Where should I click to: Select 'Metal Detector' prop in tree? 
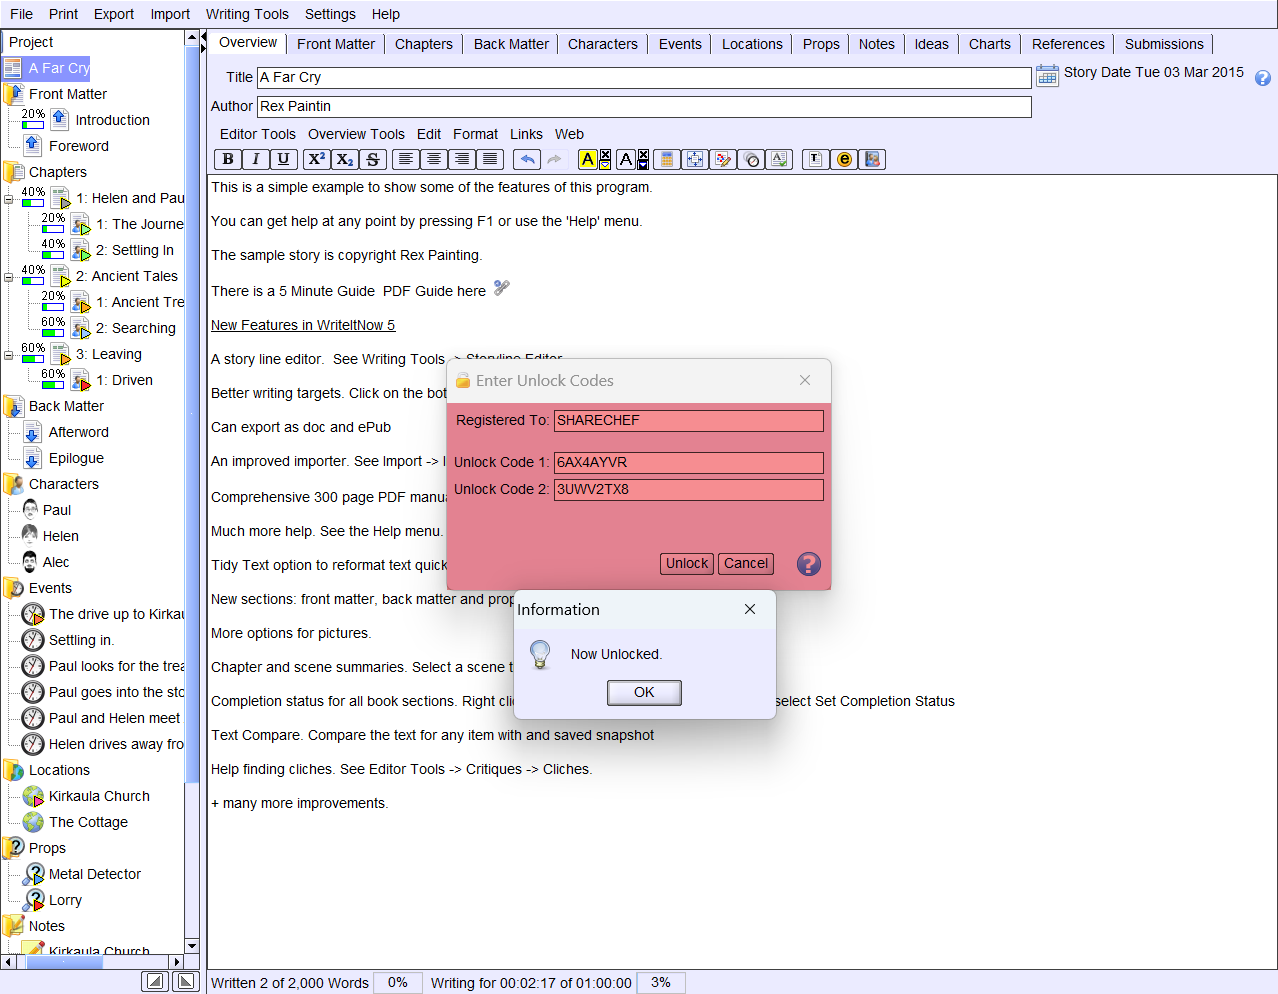point(95,874)
